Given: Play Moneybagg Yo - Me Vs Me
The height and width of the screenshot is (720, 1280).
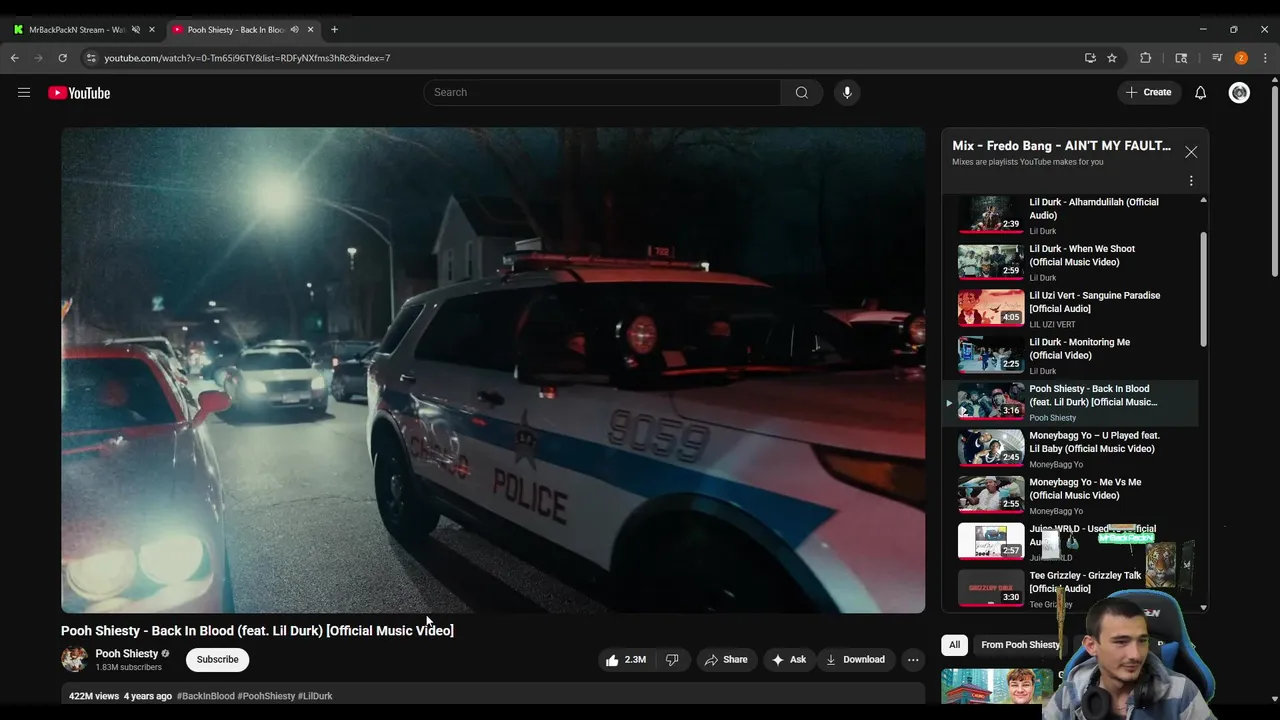Looking at the screenshot, I should tap(1070, 495).
